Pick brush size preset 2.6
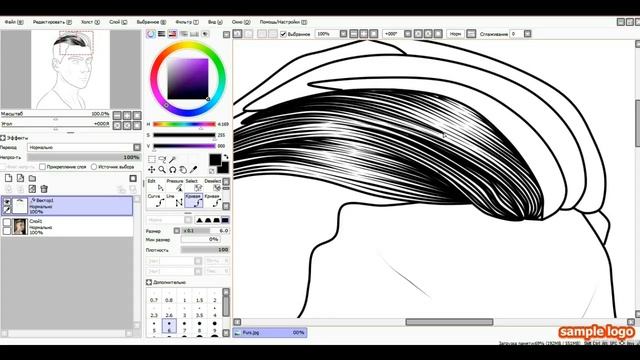The height and width of the screenshot is (360, 640). [x=169, y=312]
